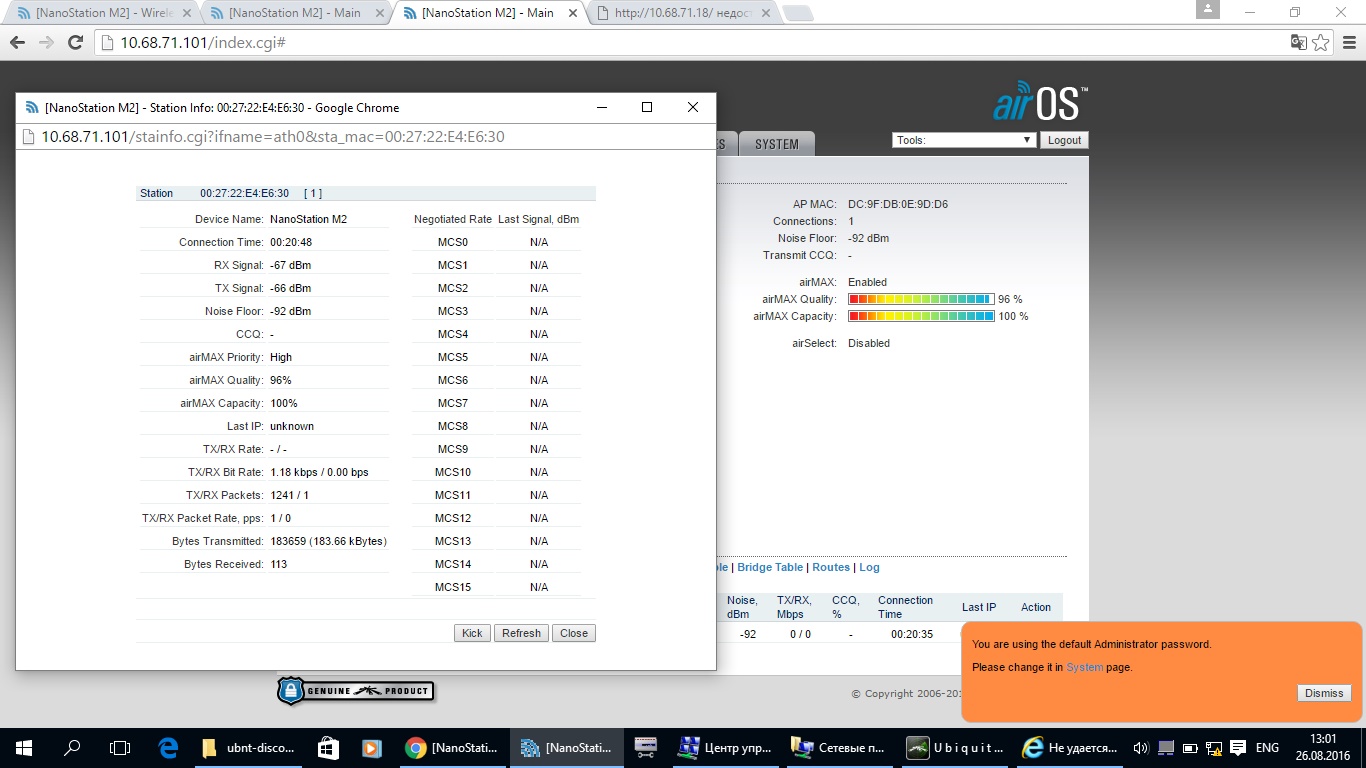The width and height of the screenshot is (1366, 768).
Task: Select the RX Signal value -67 dBm
Action: [290, 265]
